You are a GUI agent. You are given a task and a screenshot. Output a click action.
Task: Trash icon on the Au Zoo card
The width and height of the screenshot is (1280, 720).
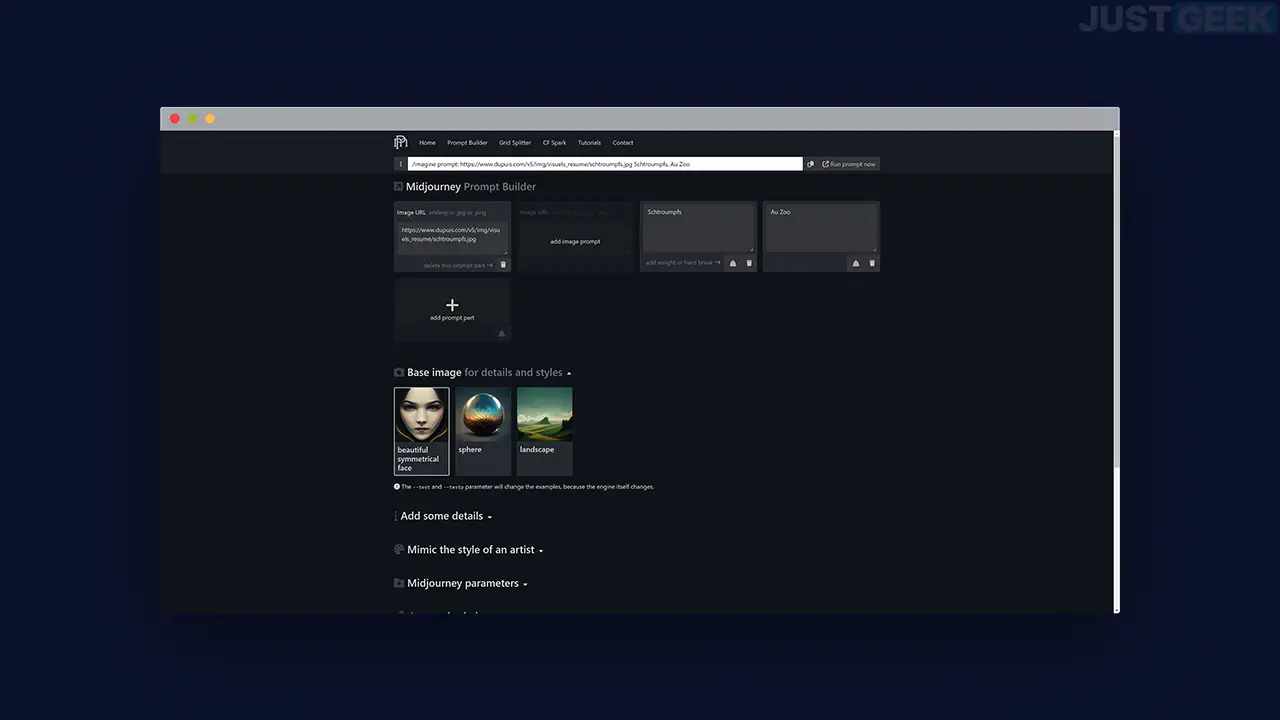[872, 263]
